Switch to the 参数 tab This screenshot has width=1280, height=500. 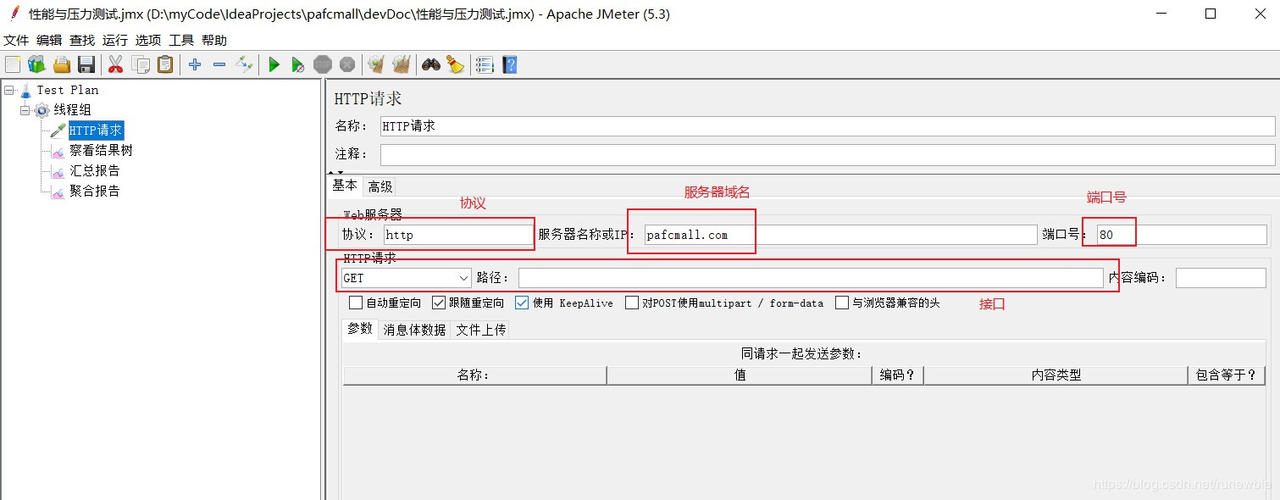360,329
